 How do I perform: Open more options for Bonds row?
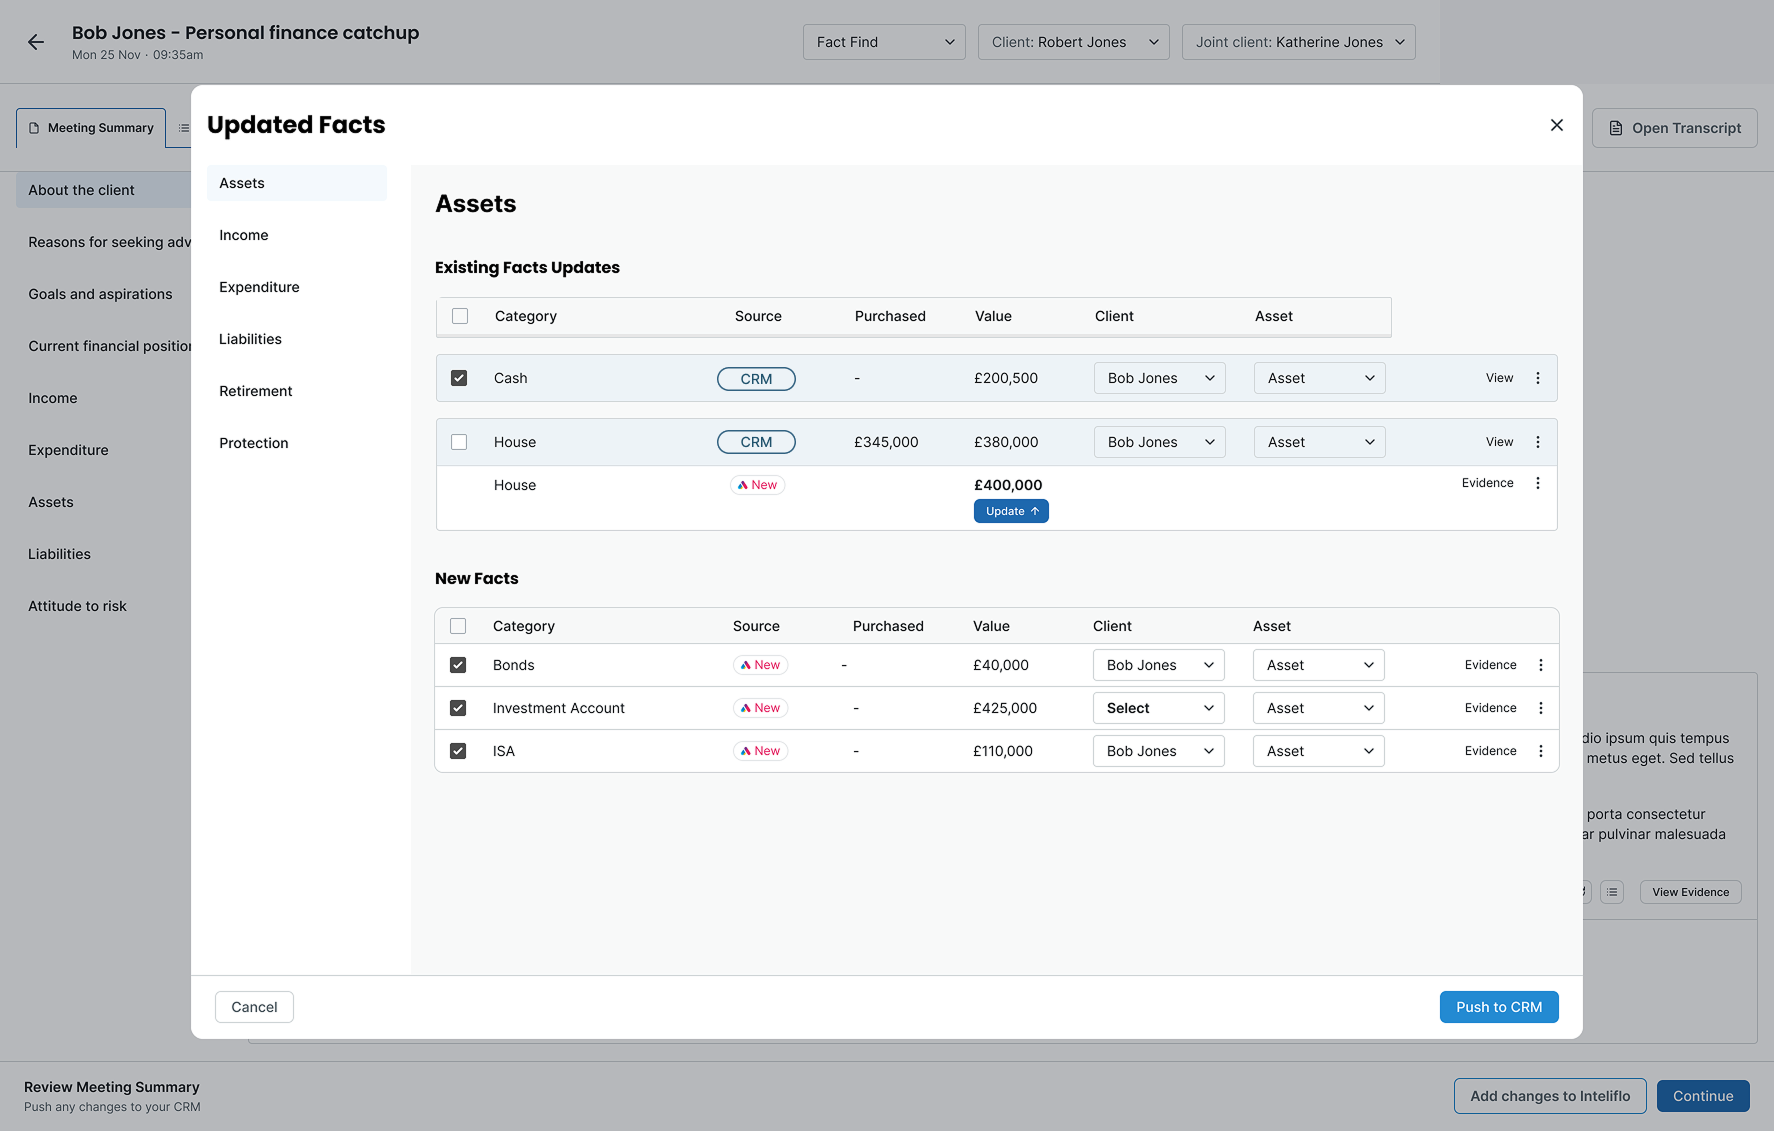[x=1541, y=665]
